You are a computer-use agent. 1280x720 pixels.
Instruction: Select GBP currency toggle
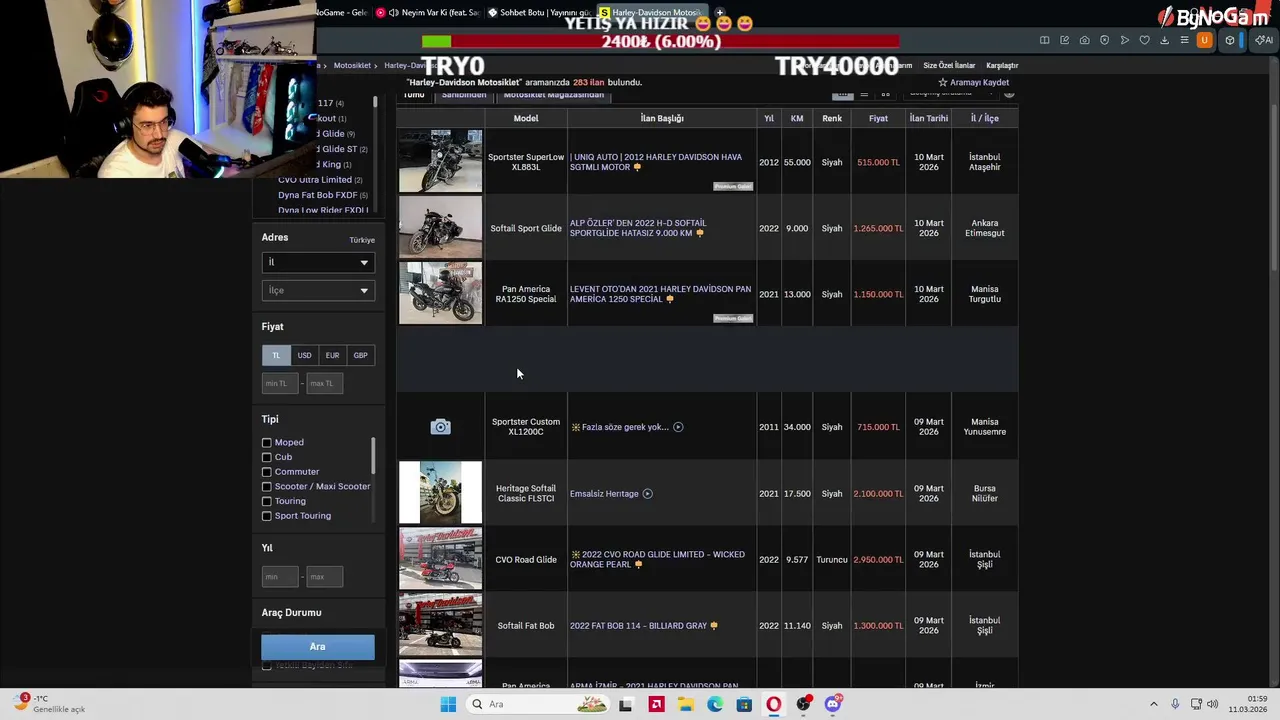pos(360,355)
